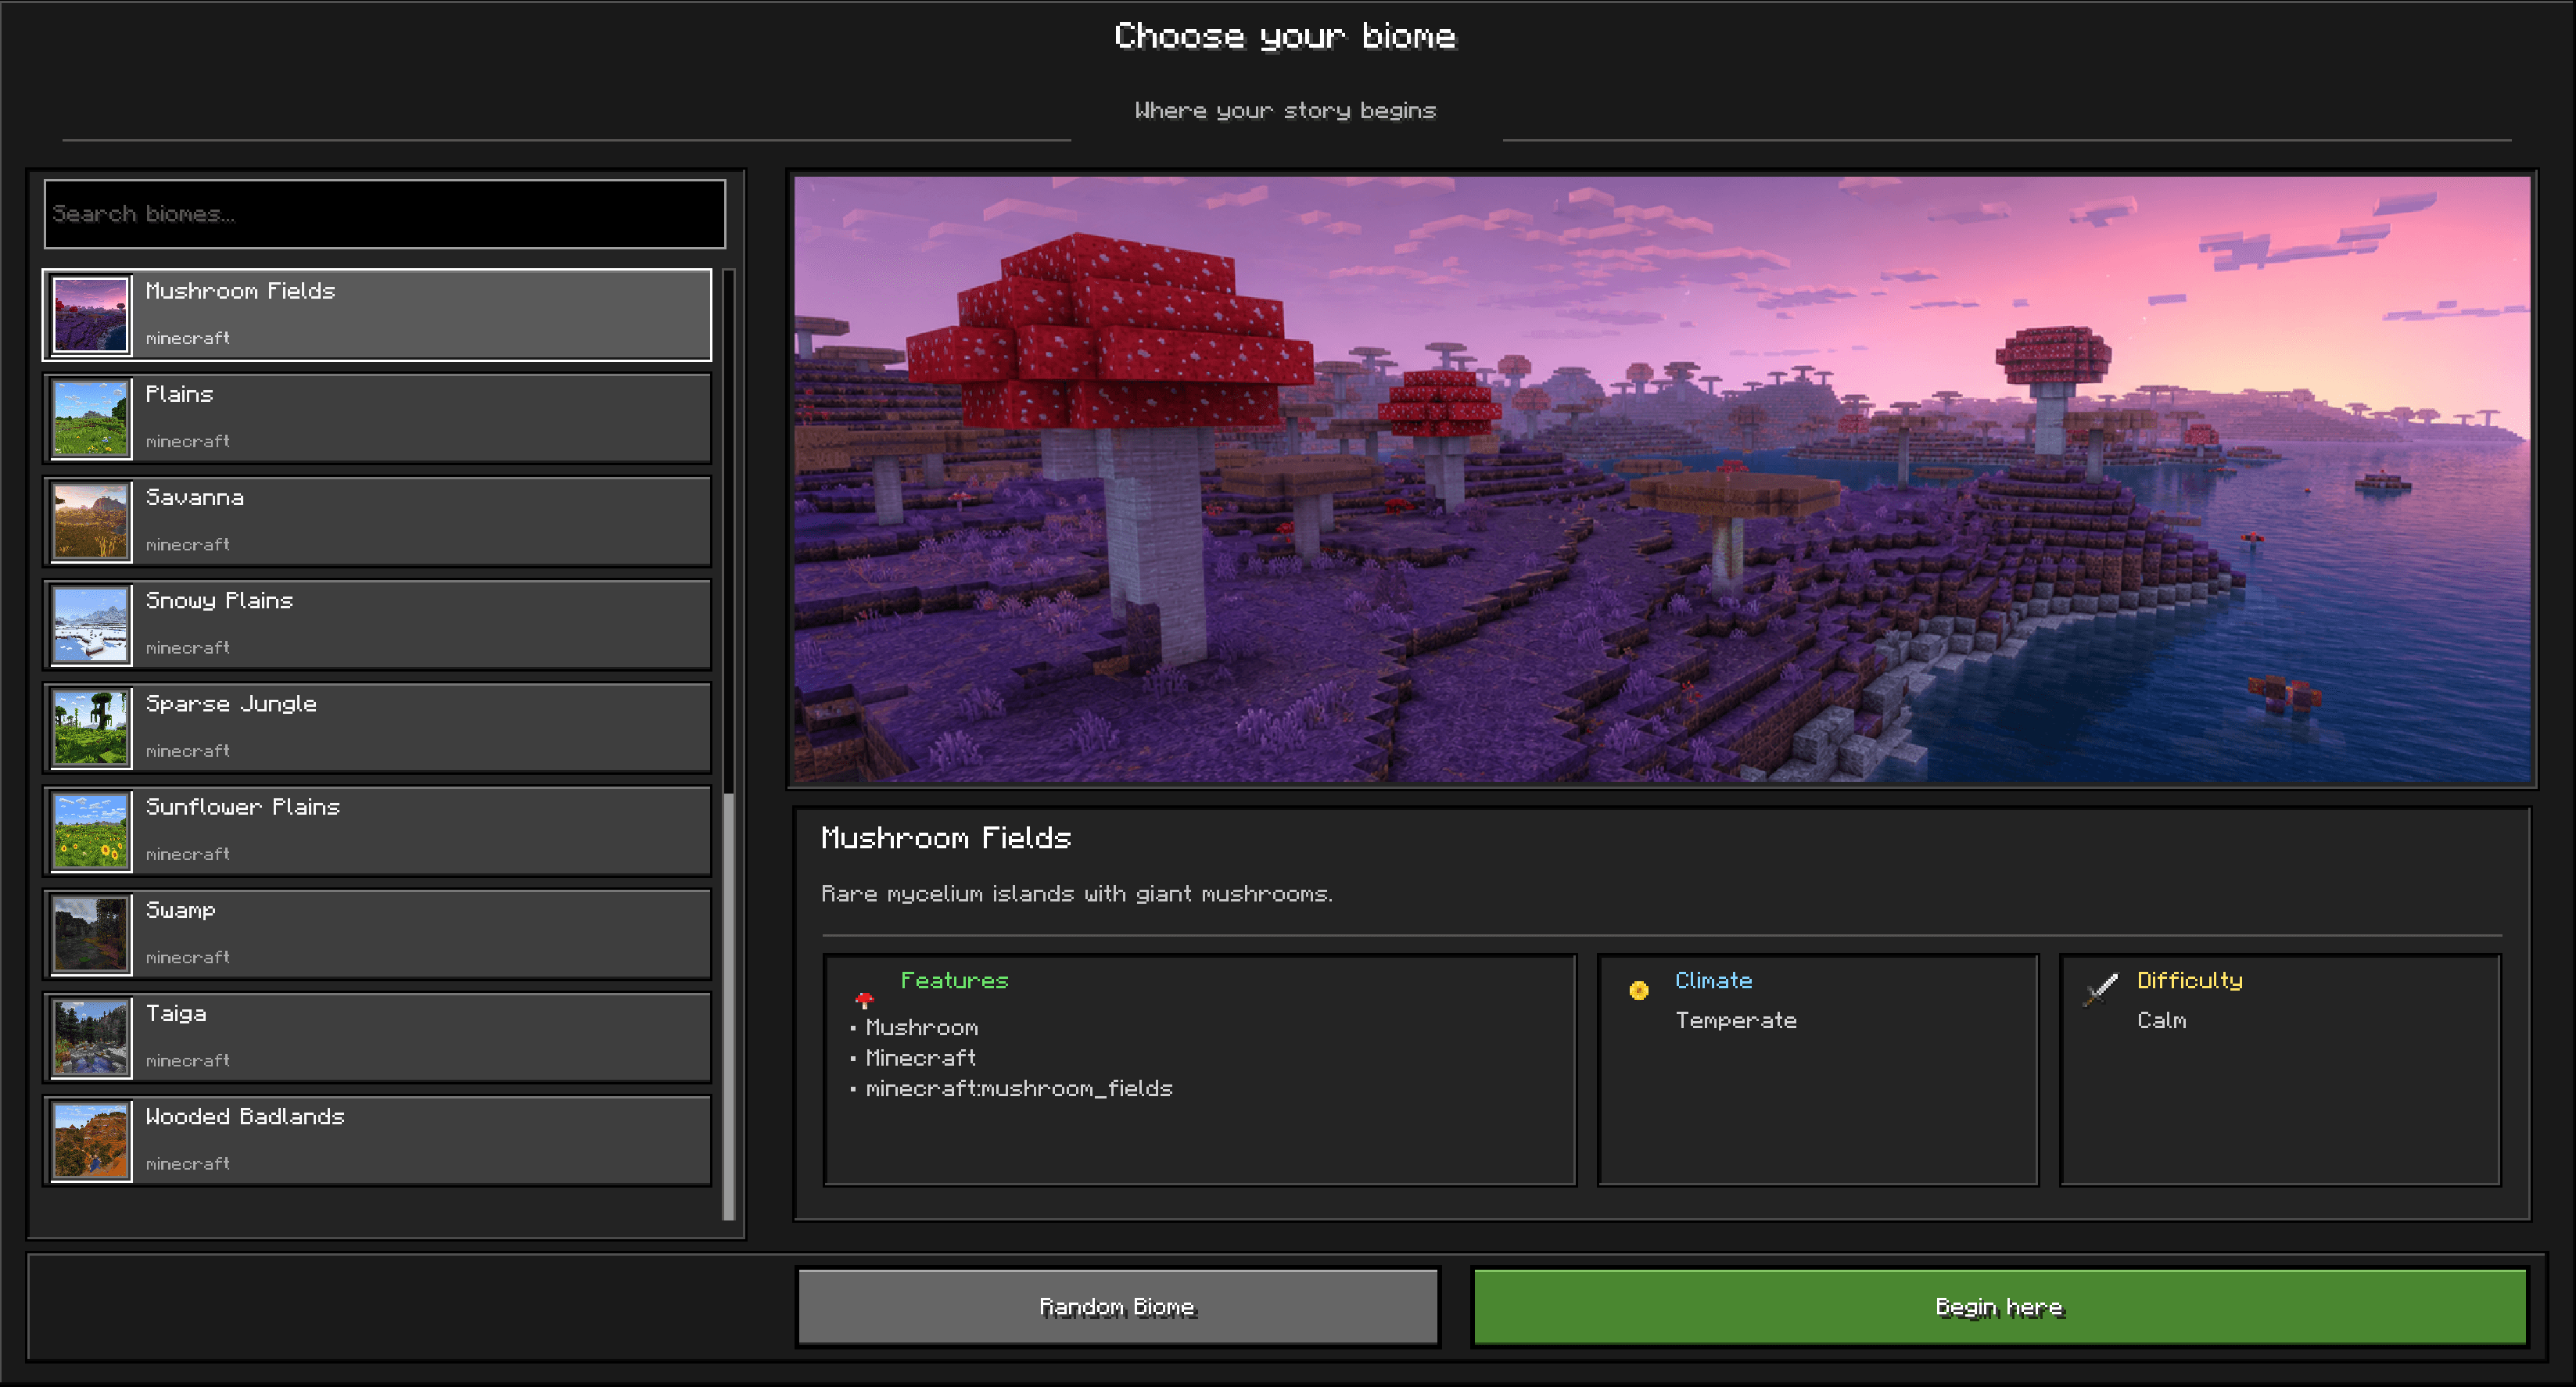Click the Minecraft feature entry
Image resolution: width=2576 pixels, height=1387 pixels.
(921, 1058)
